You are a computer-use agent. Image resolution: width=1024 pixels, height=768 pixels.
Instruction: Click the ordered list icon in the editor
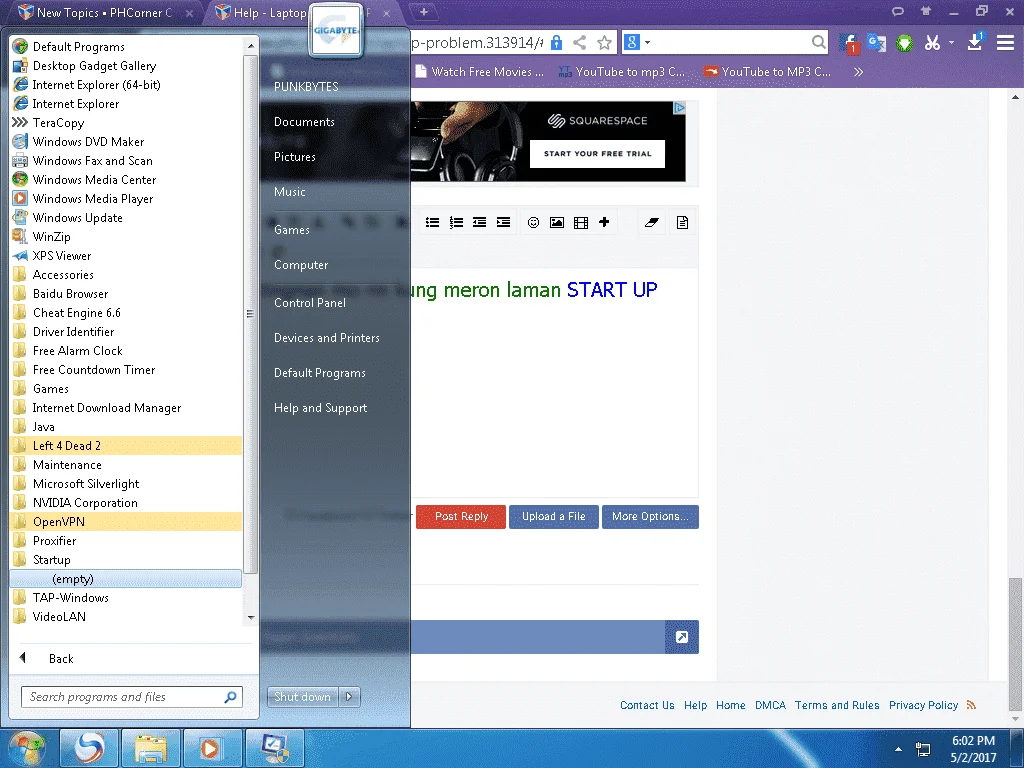tap(456, 222)
